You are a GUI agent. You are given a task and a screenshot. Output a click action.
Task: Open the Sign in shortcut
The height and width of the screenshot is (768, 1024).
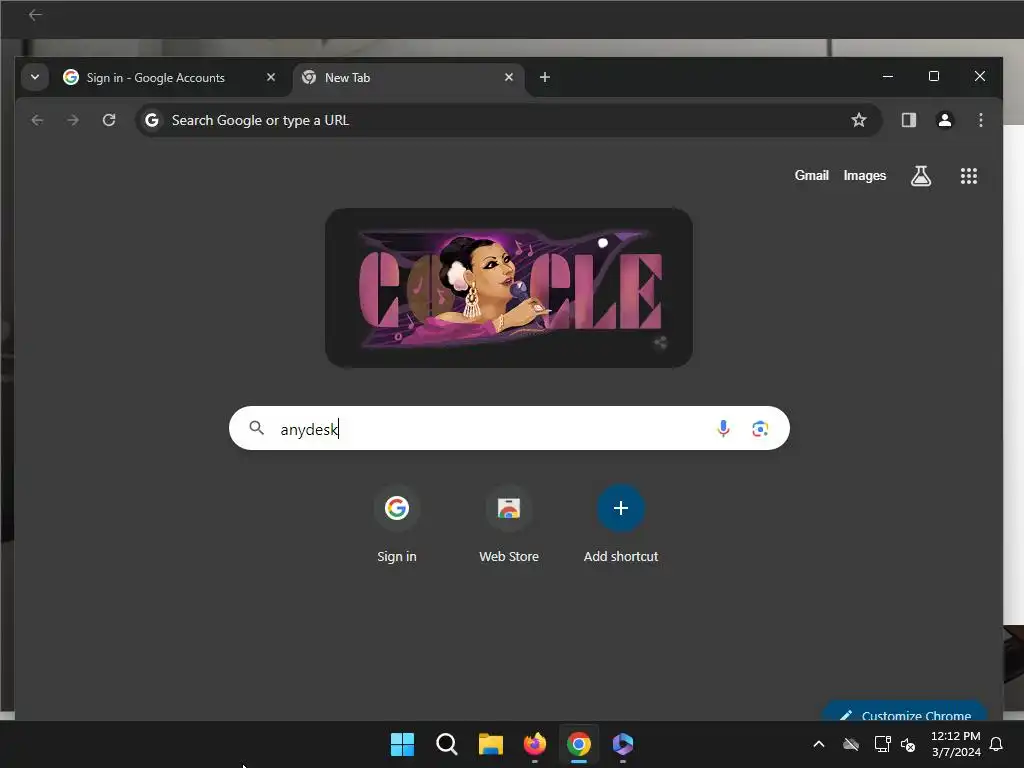coord(396,524)
